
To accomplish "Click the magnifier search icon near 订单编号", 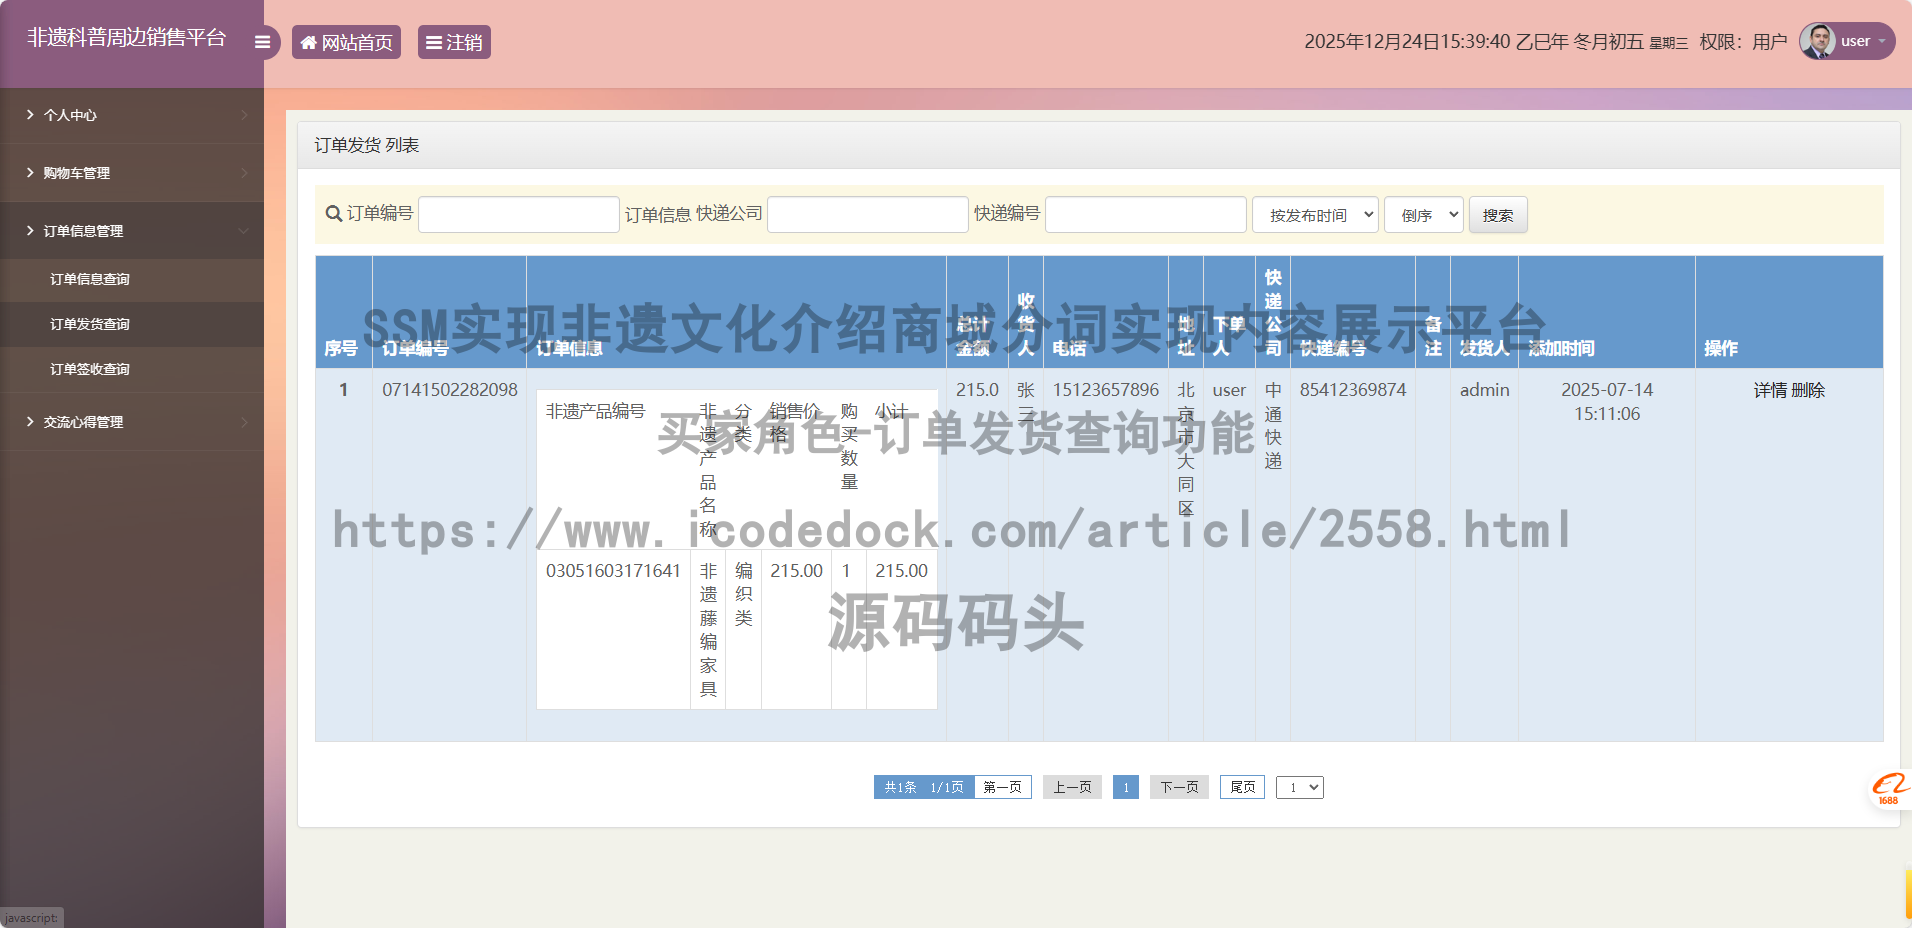I will point(332,213).
